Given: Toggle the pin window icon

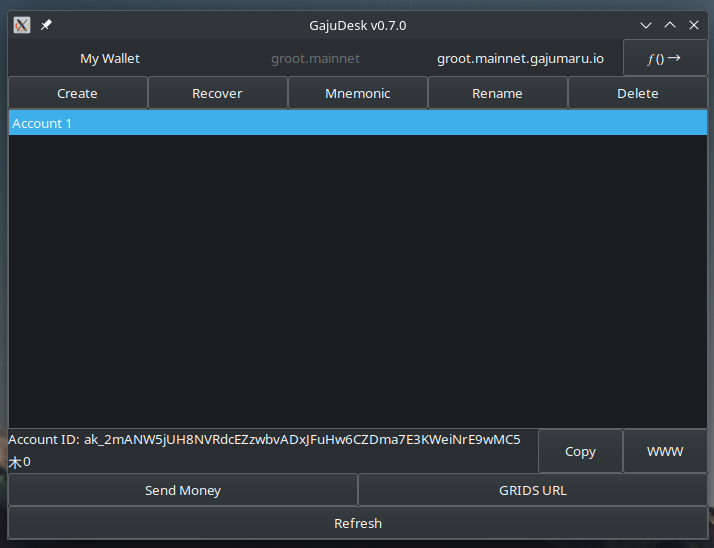Looking at the screenshot, I should (x=46, y=25).
